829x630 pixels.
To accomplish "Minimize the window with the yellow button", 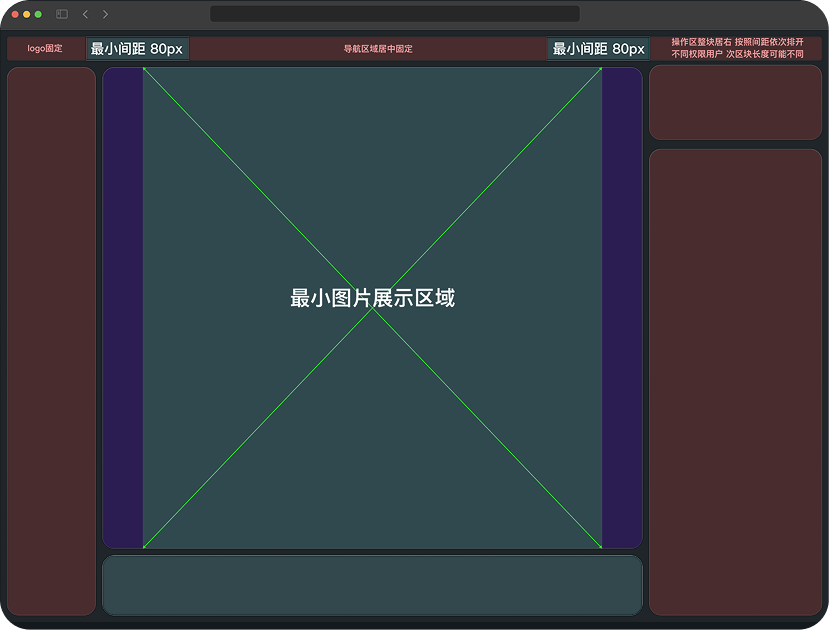I will (x=26, y=14).
